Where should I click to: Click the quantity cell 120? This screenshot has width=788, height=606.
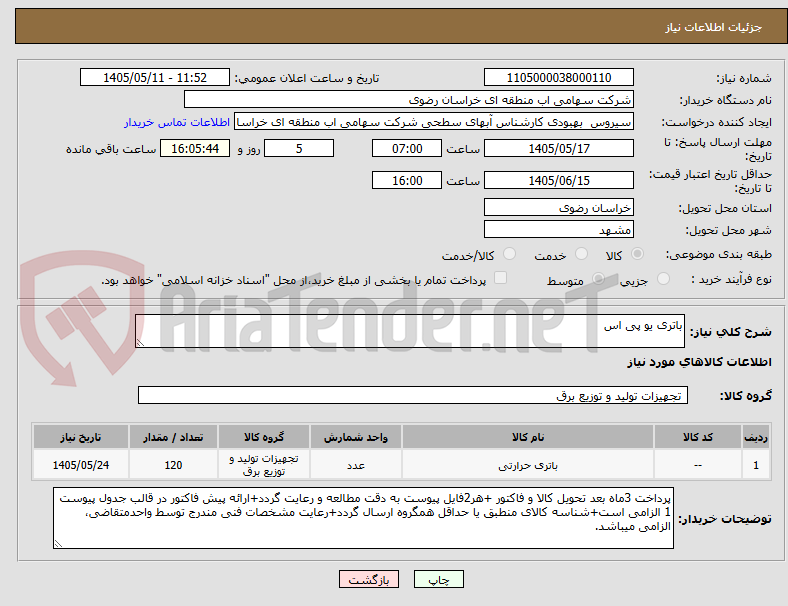[173, 465]
